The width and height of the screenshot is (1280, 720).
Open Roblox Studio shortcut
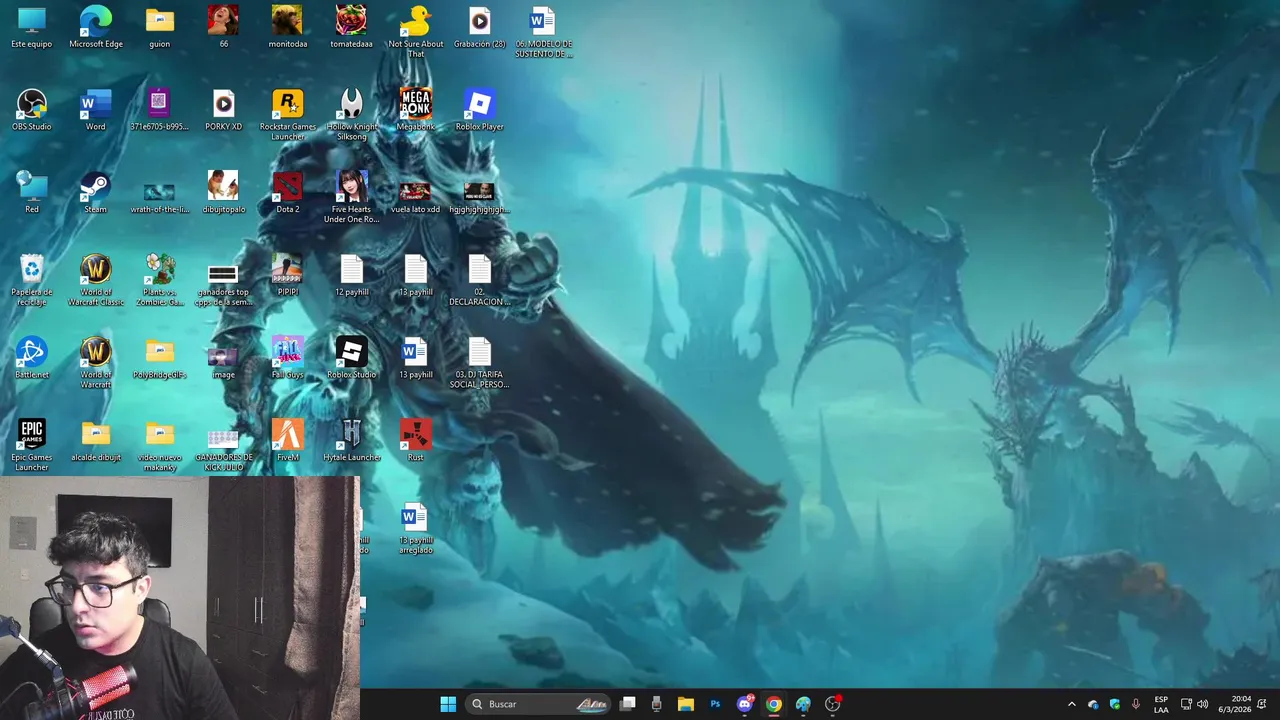[x=352, y=358]
